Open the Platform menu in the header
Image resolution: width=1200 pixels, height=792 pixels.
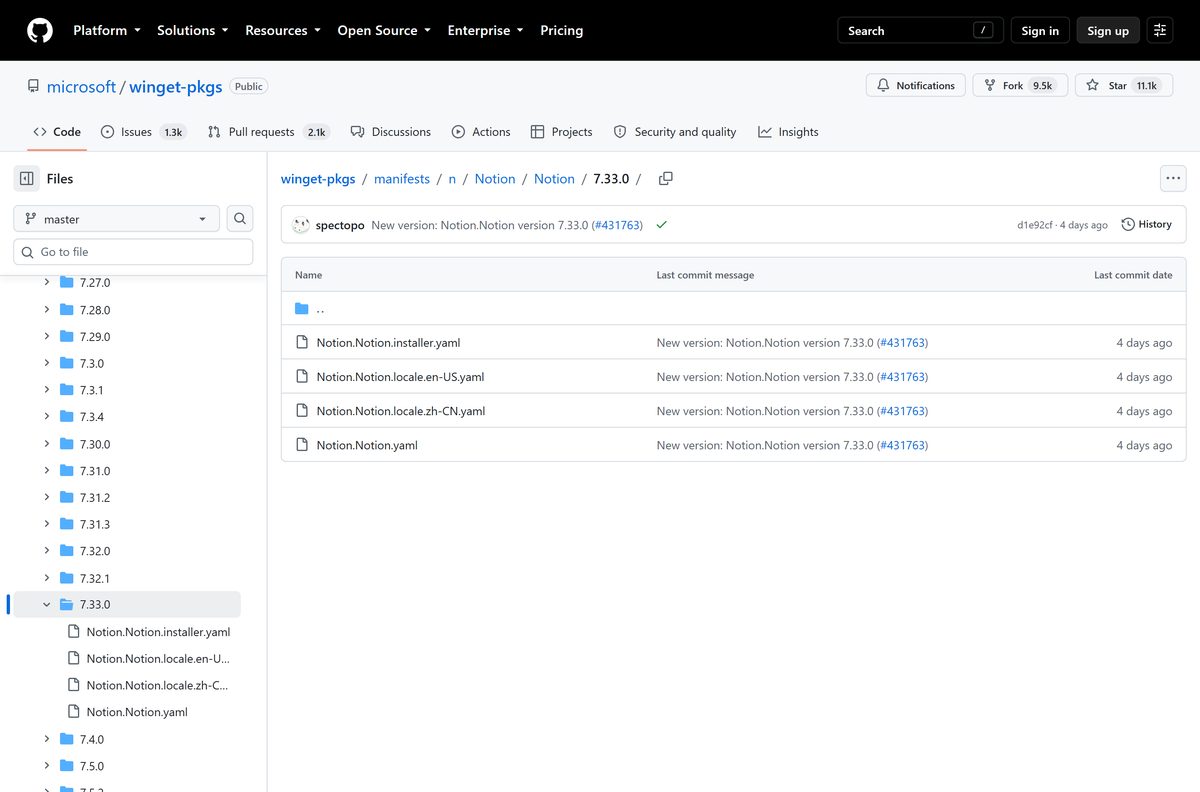[107, 31]
